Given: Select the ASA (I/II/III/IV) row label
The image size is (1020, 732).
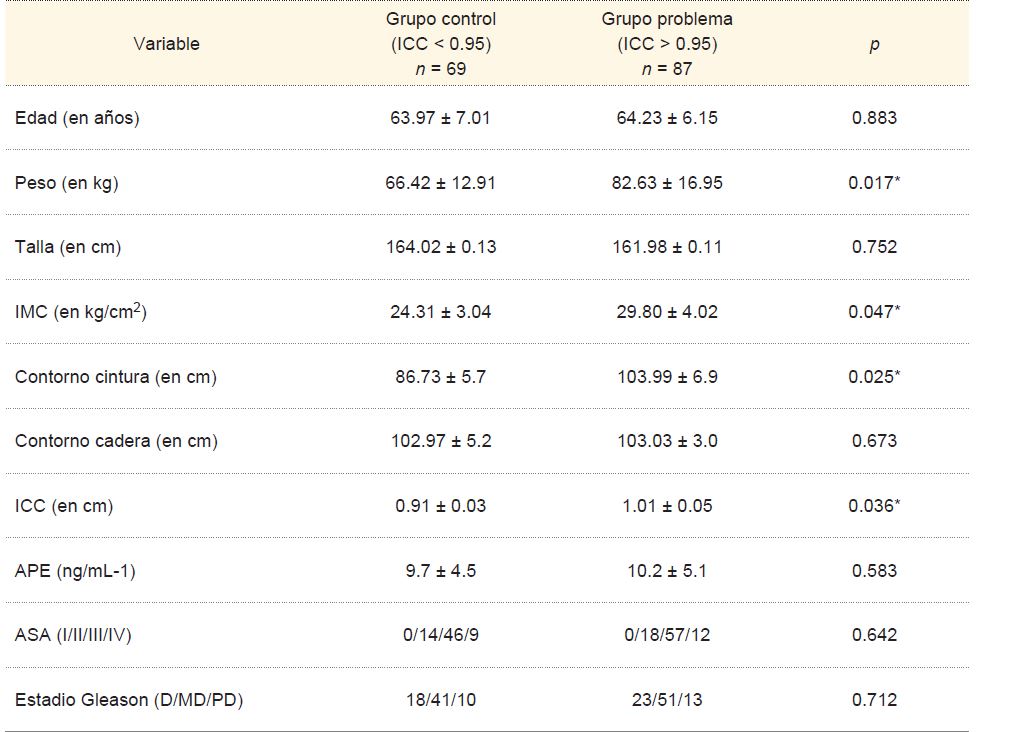Looking at the screenshot, I should pos(73,635).
